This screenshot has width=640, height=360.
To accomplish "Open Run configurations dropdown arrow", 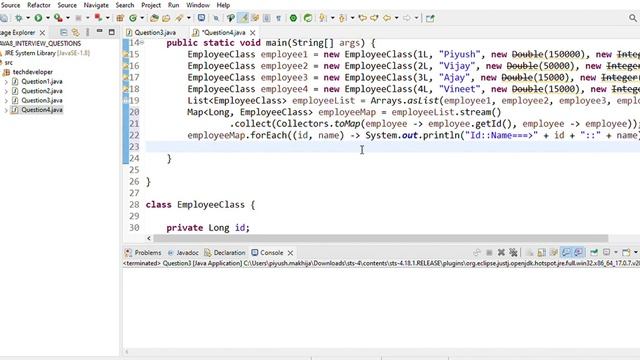I will (48, 18).
